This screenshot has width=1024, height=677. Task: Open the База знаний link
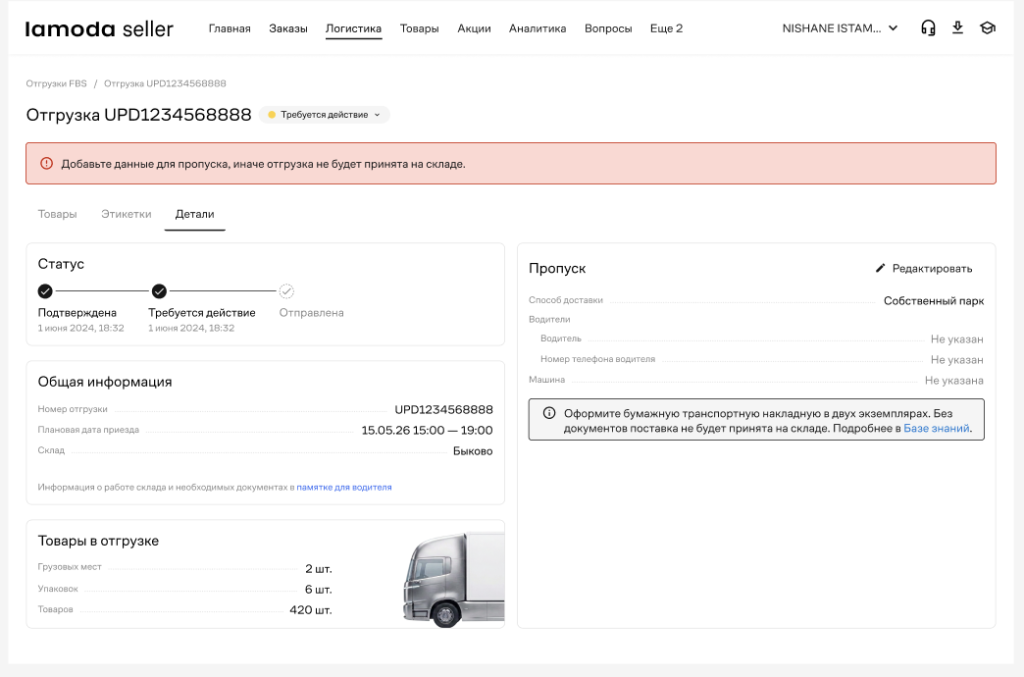click(936, 428)
